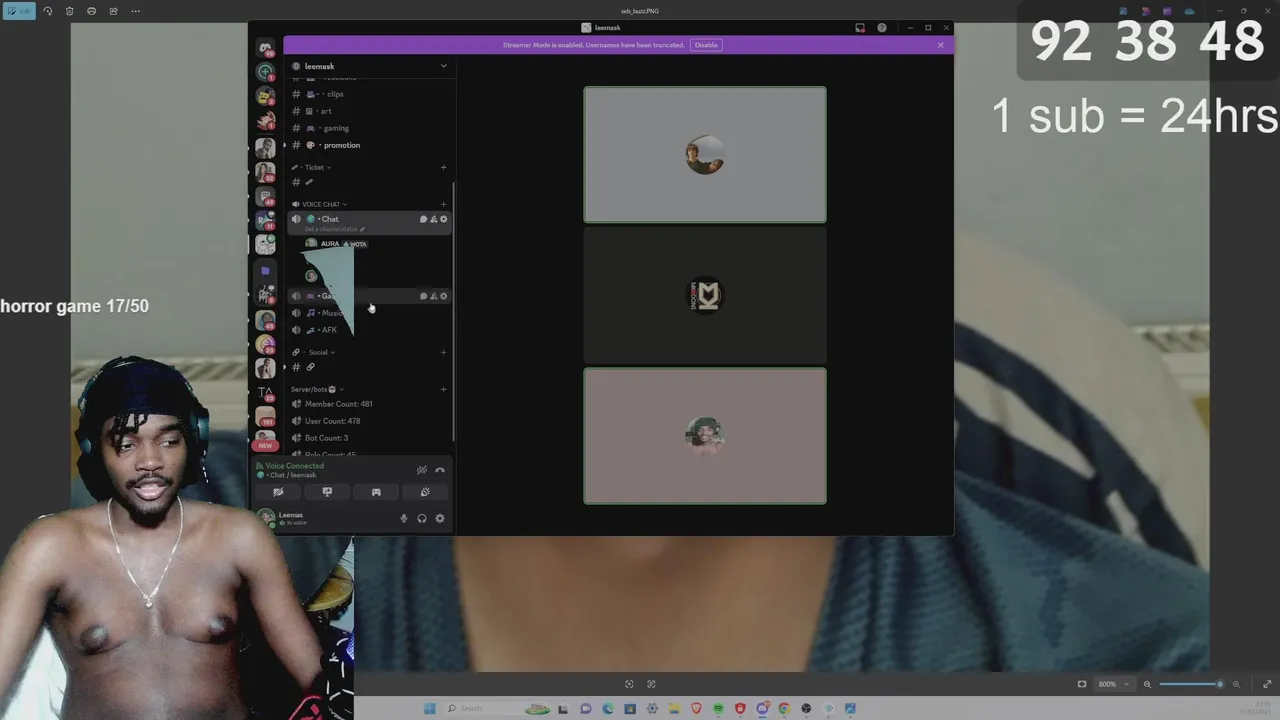Toggle camera on in voice panel

coord(278,492)
